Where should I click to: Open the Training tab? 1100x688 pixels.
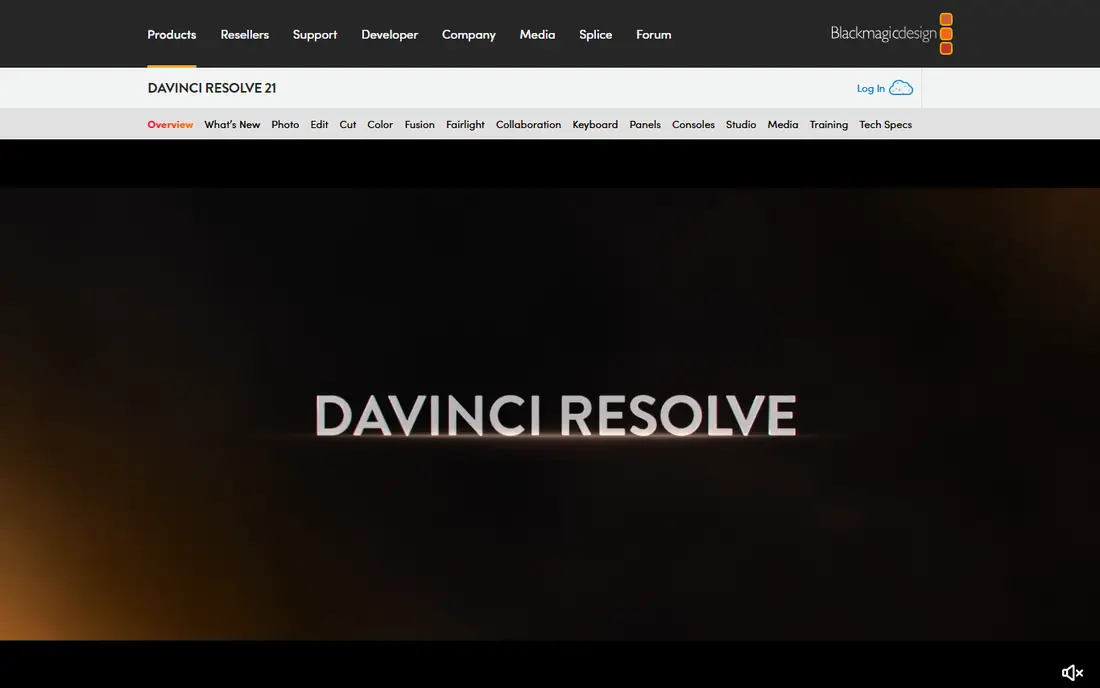click(x=829, y=124)
